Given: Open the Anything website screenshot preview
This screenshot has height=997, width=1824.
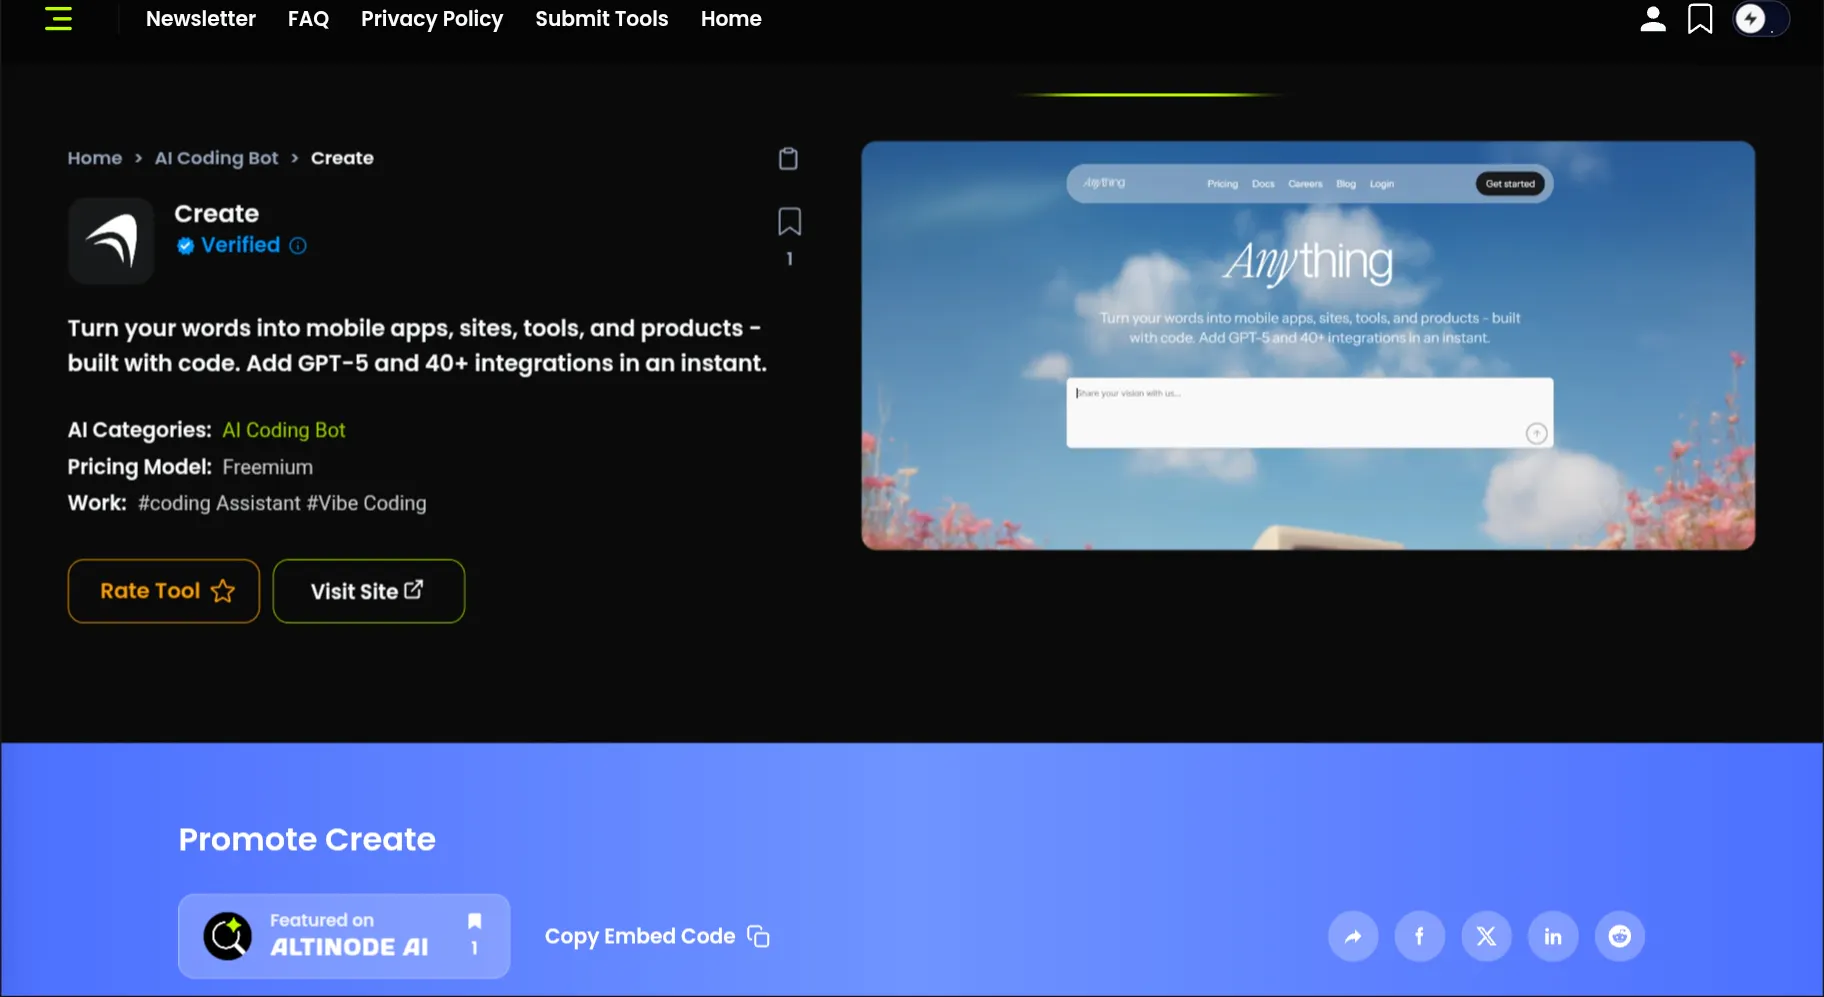Looking at the screenshot, I should click(1308, 345).
